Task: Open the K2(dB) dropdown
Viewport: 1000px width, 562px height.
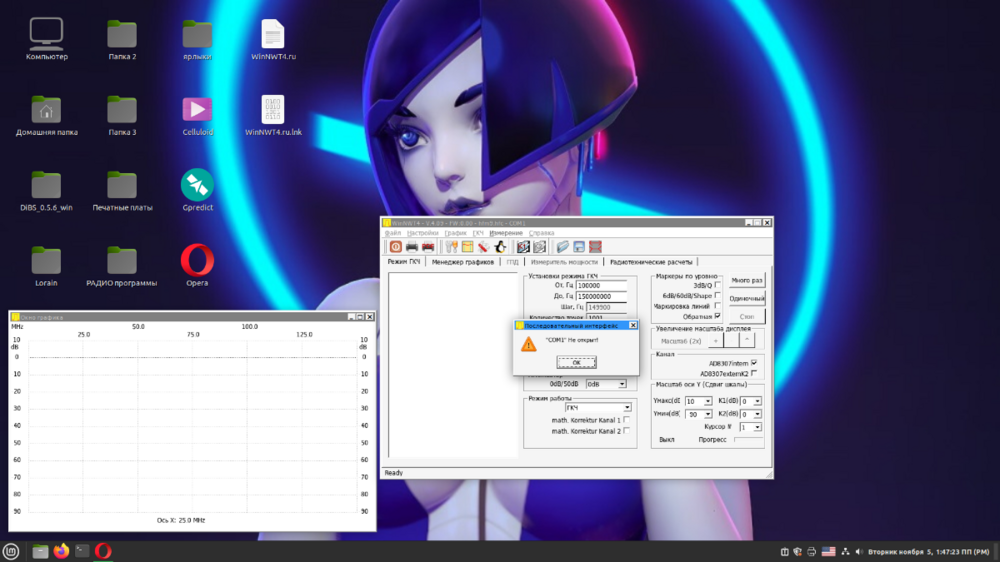Action: click(x=751, y=414)
